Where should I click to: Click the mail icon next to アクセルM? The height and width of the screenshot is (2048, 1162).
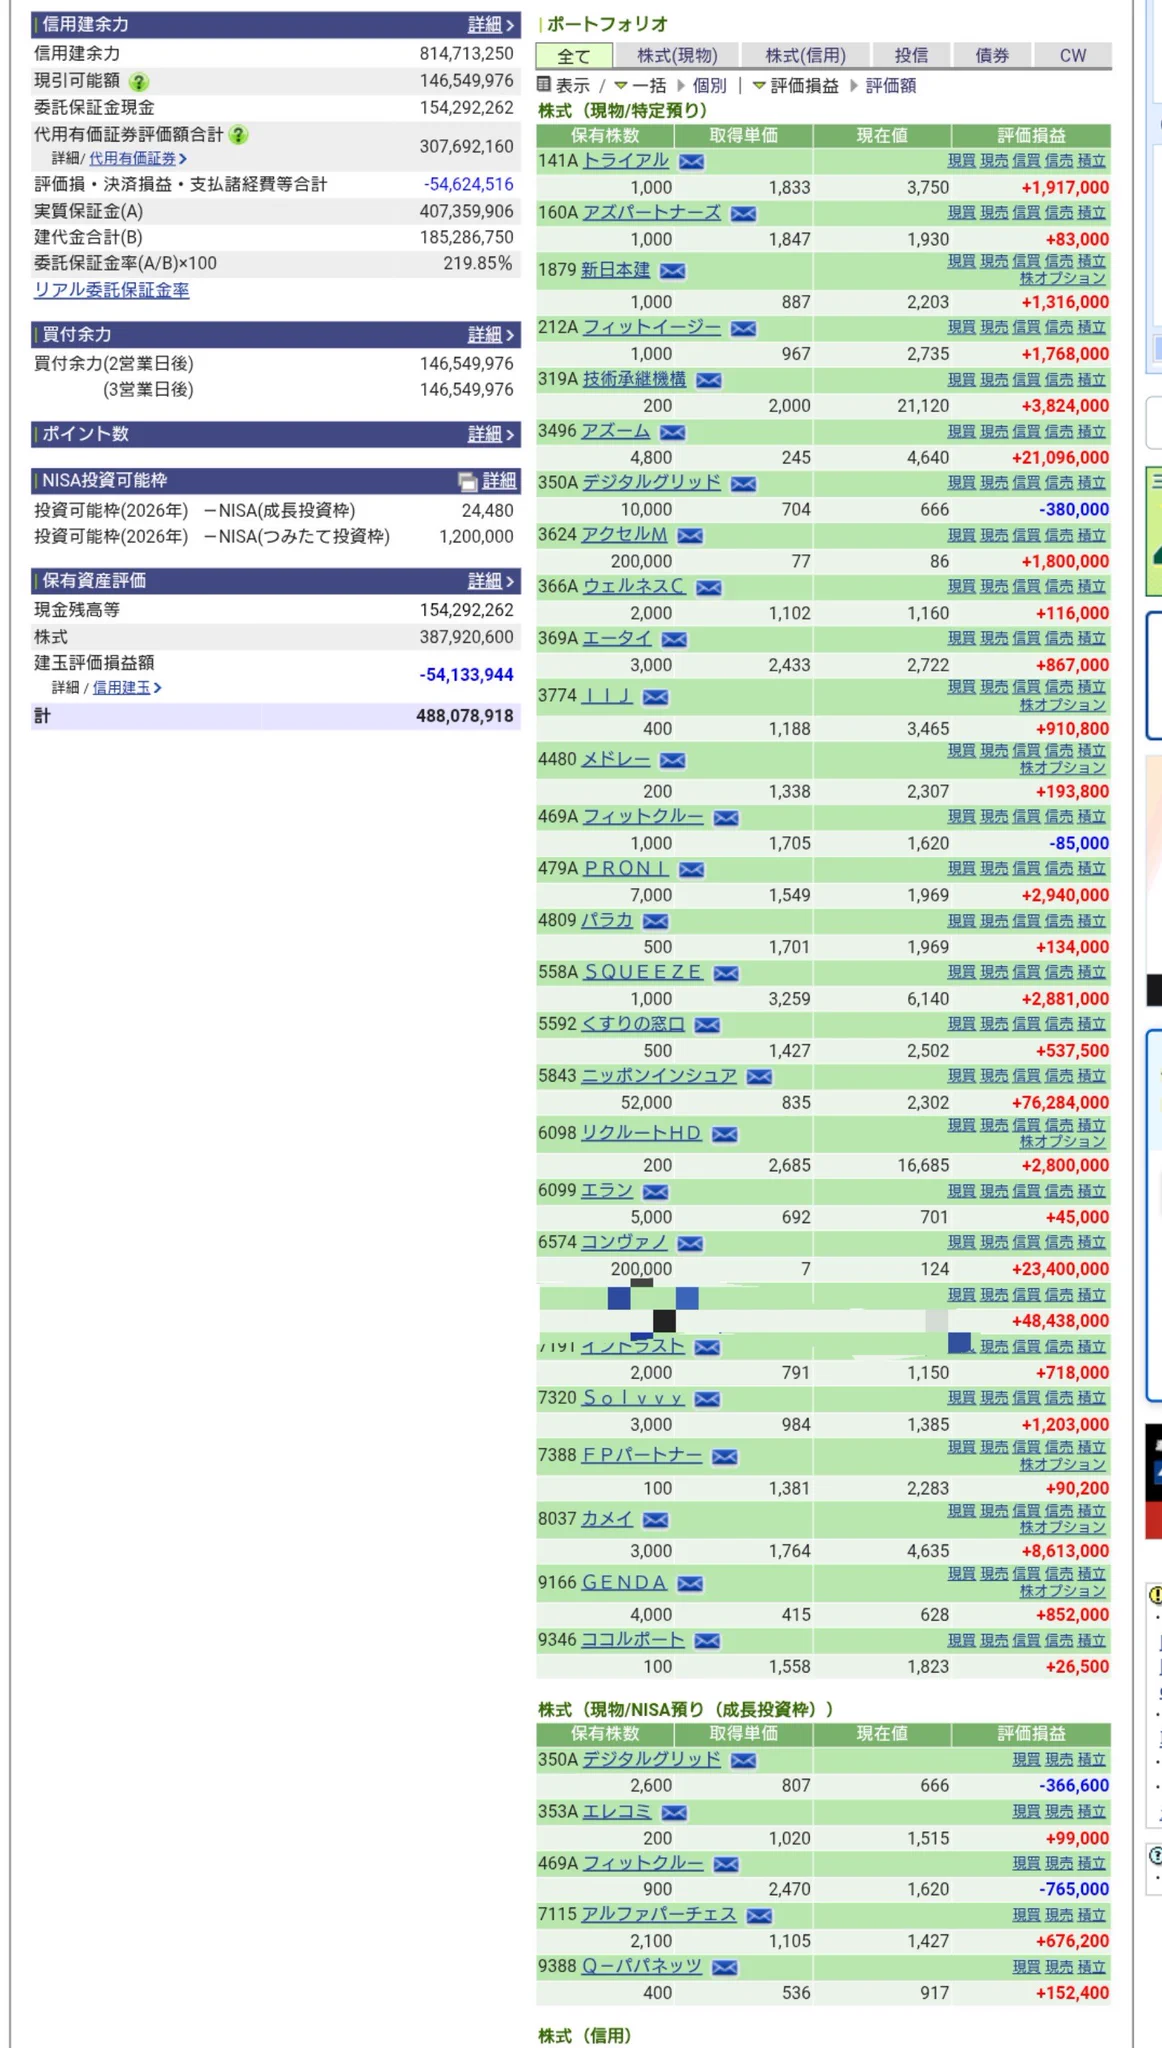(690, 536)
